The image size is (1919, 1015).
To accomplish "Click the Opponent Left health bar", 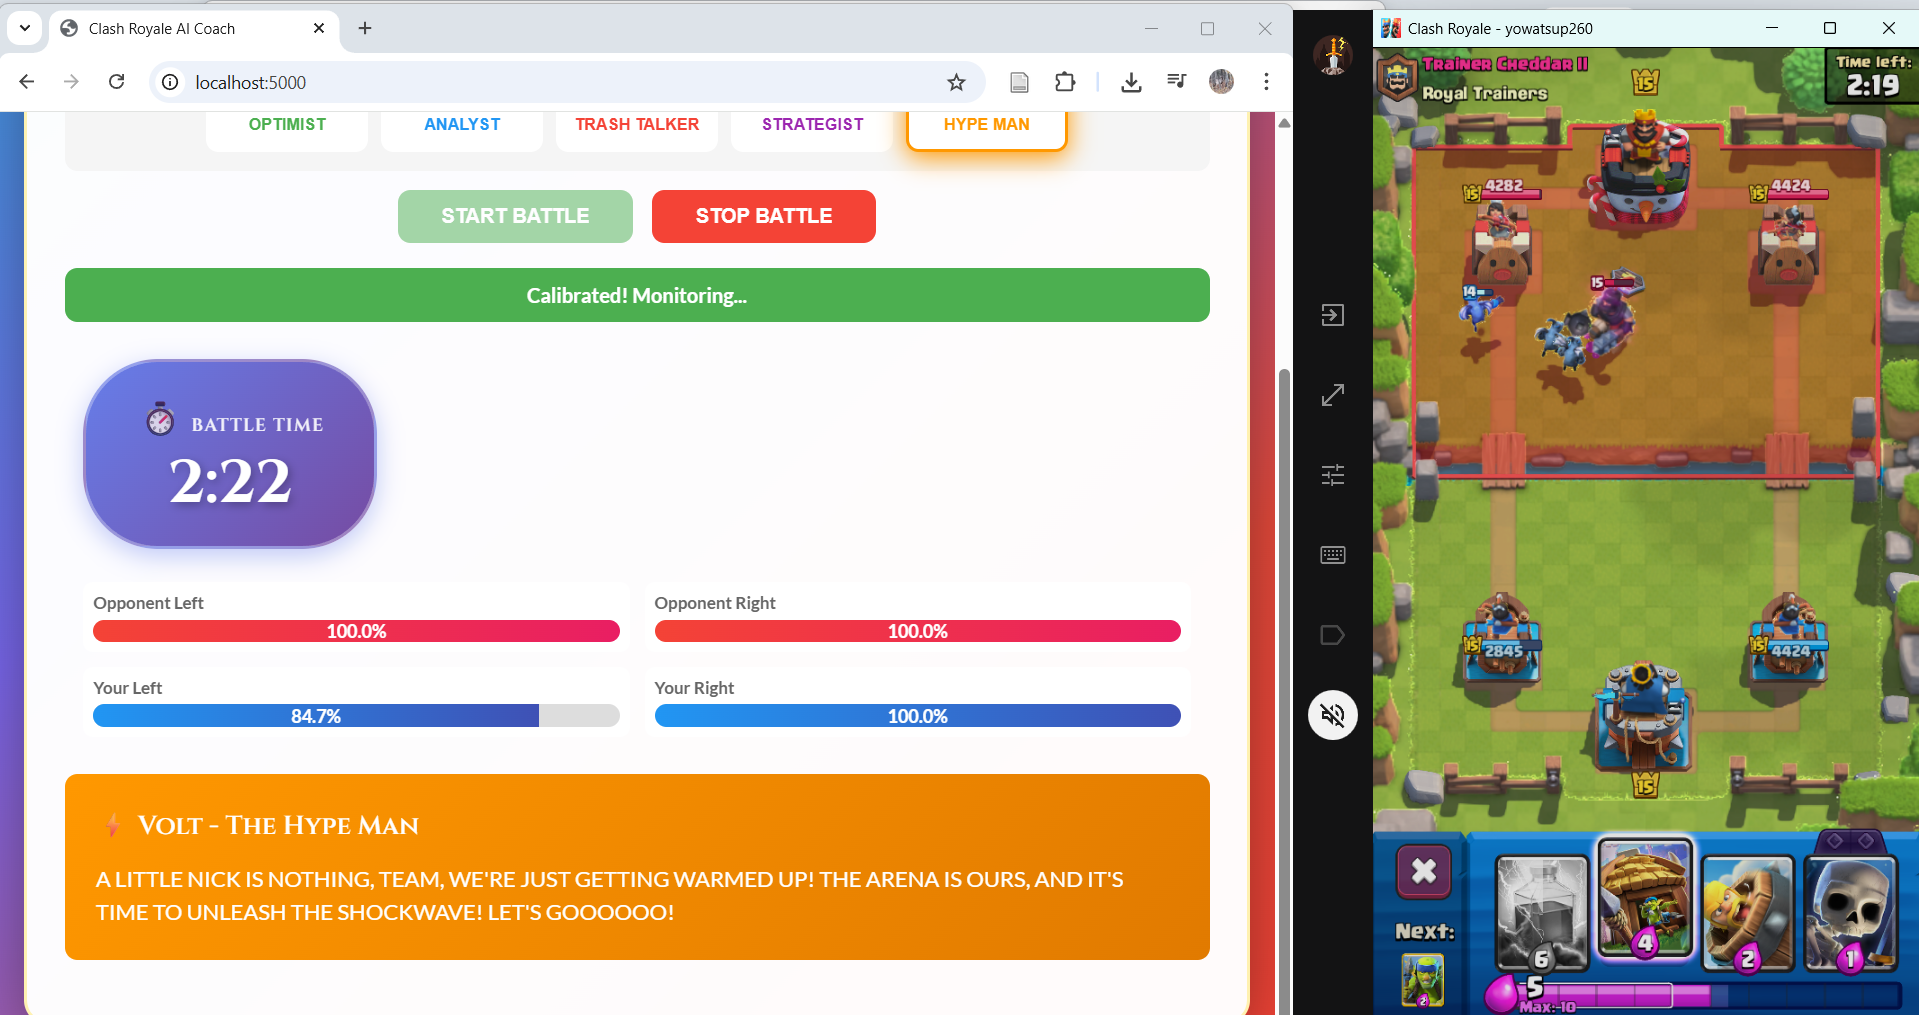I will pos(356,631).
